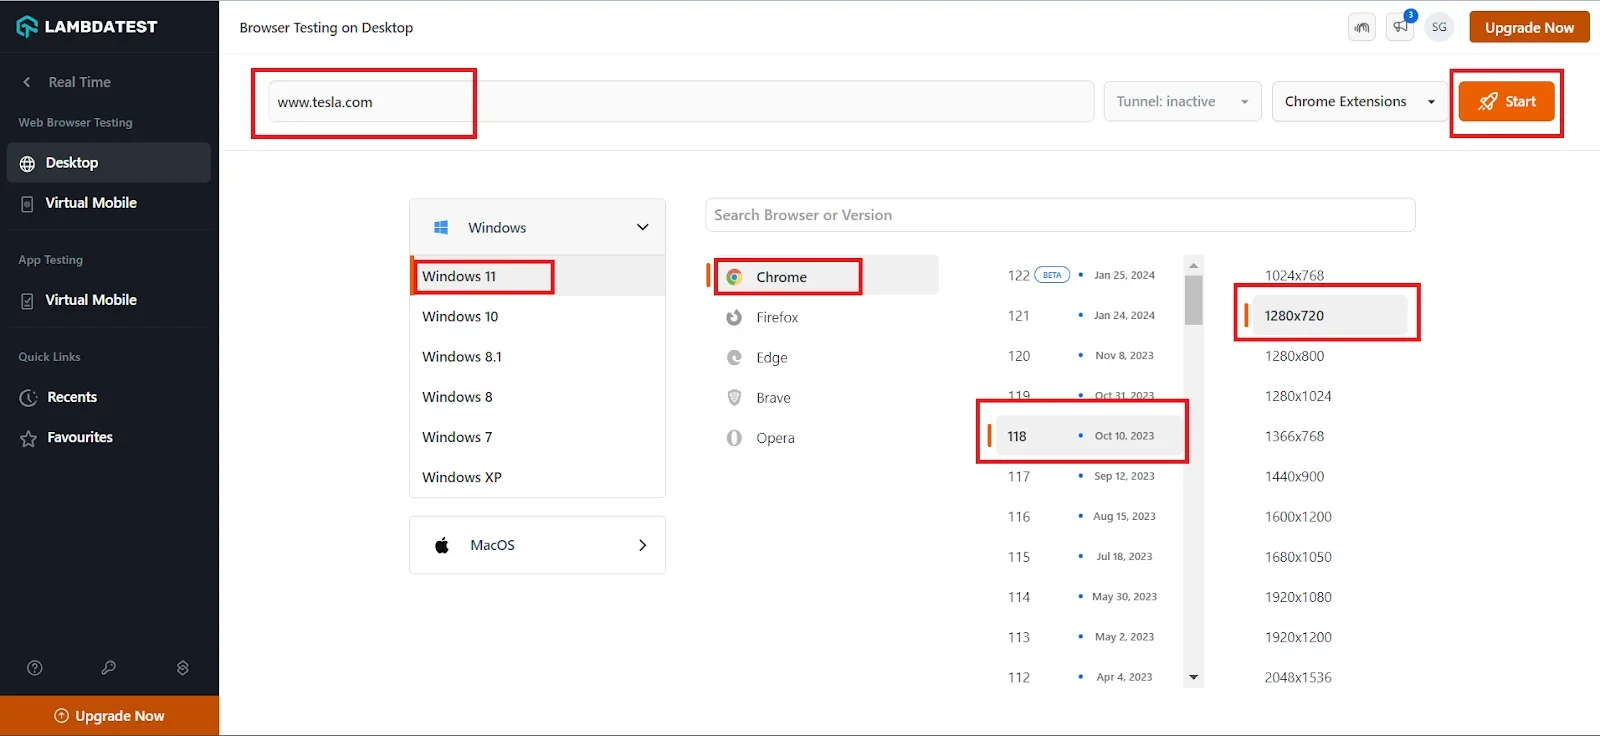Open the Tunnel: inactive dropdown
Screen dimensions: 1600x736
tap(1183, 102)
